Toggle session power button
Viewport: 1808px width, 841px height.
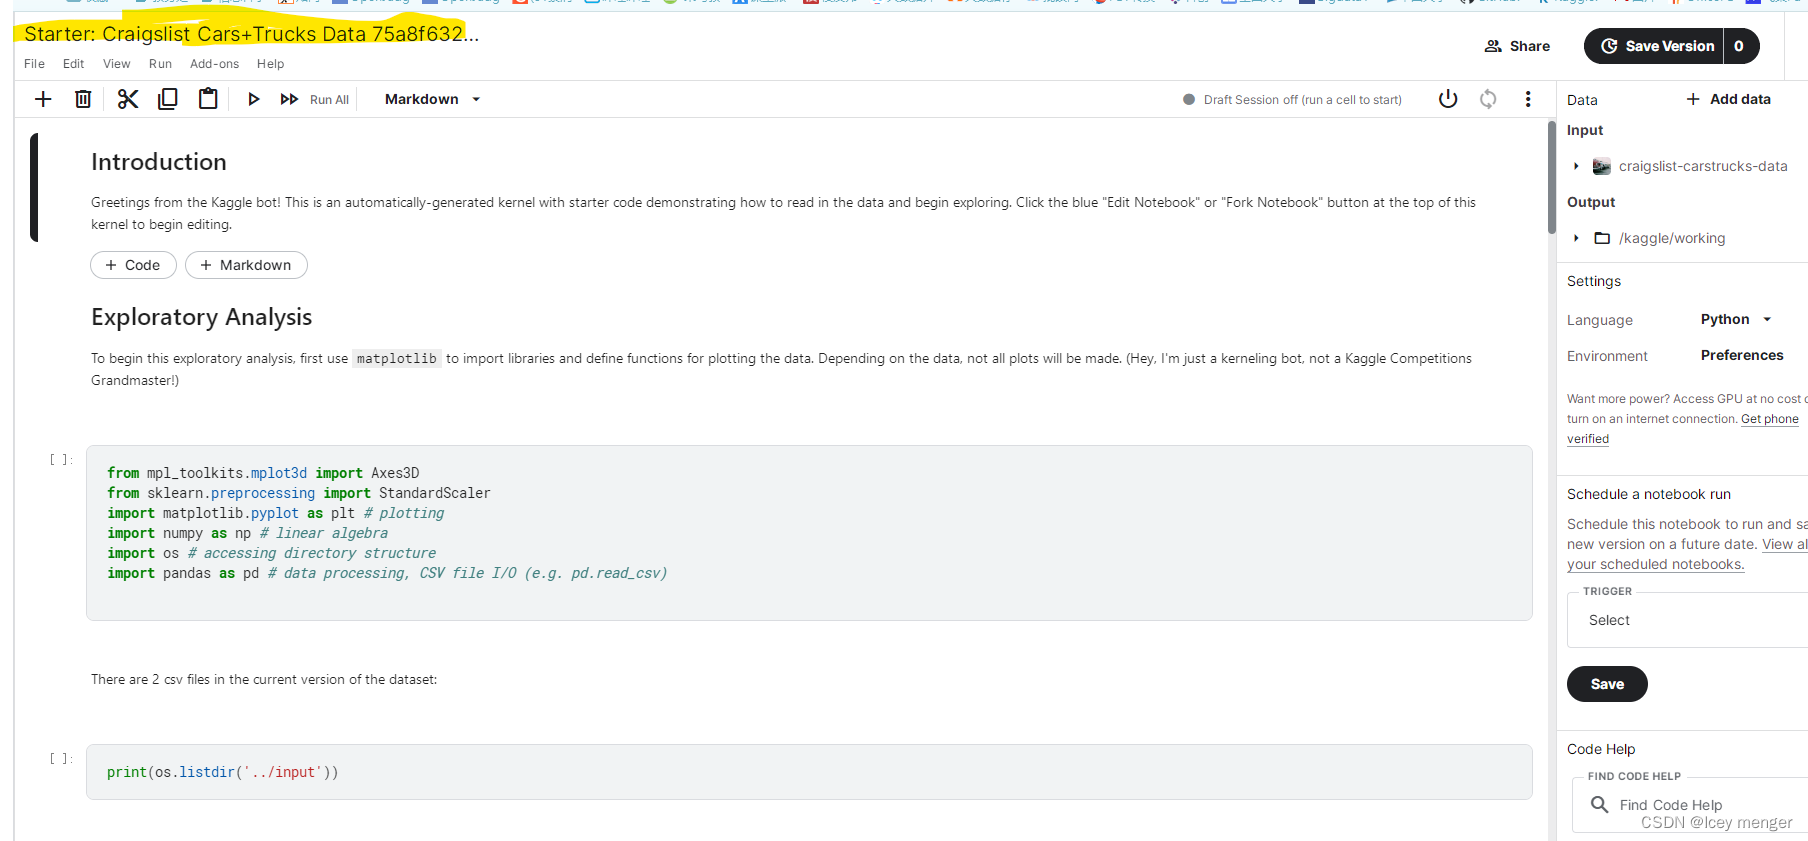pyautogui.click(x=1448, y=99)
